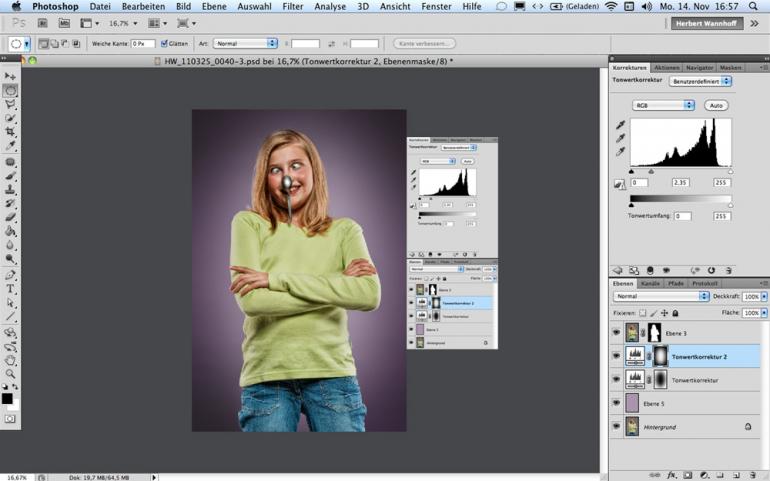Switch to the Kanäle tab
Image resolution: width=770 pixels, height=481 pixels.
click(x=650, y=283)
